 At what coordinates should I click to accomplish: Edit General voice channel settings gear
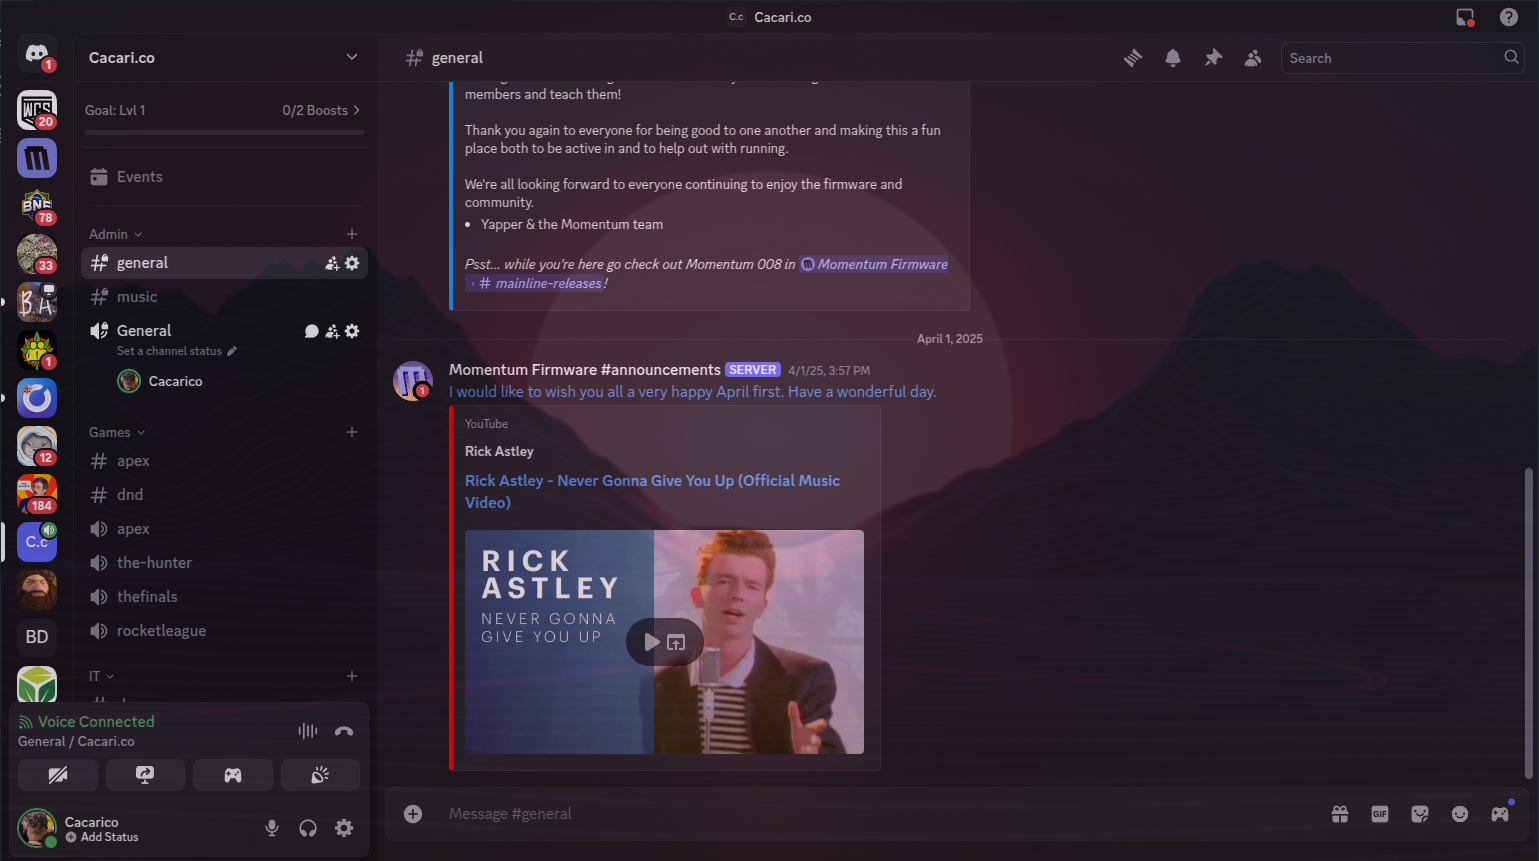(352, 331)
